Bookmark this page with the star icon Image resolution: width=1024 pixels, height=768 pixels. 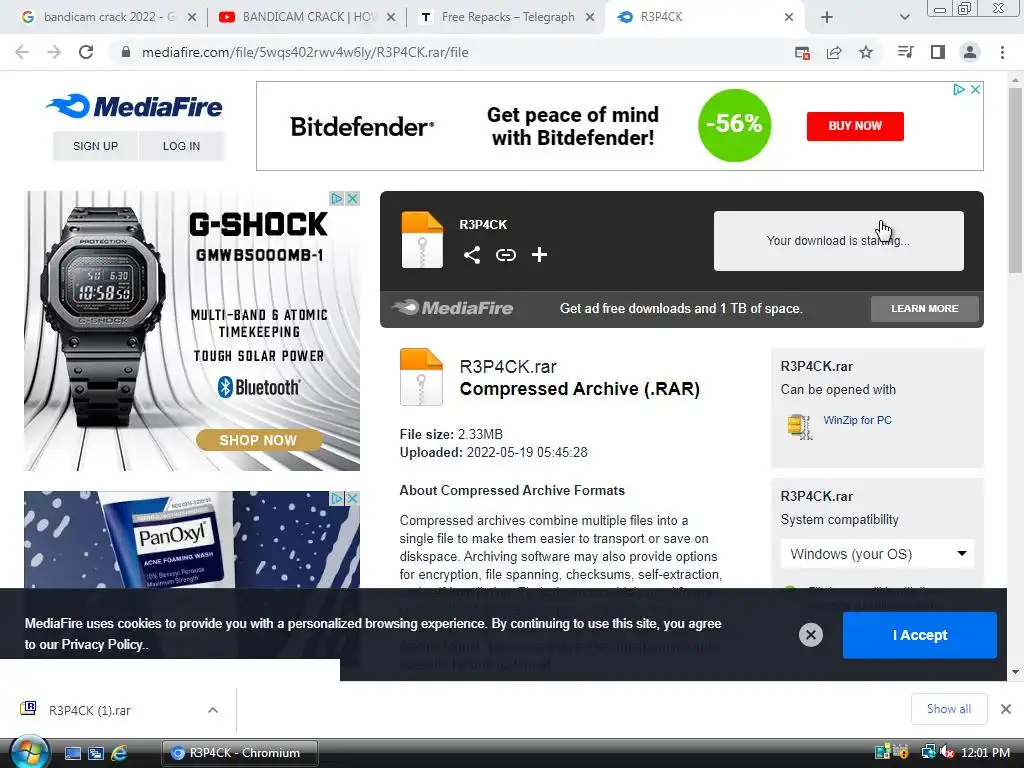tap(866, 52)
